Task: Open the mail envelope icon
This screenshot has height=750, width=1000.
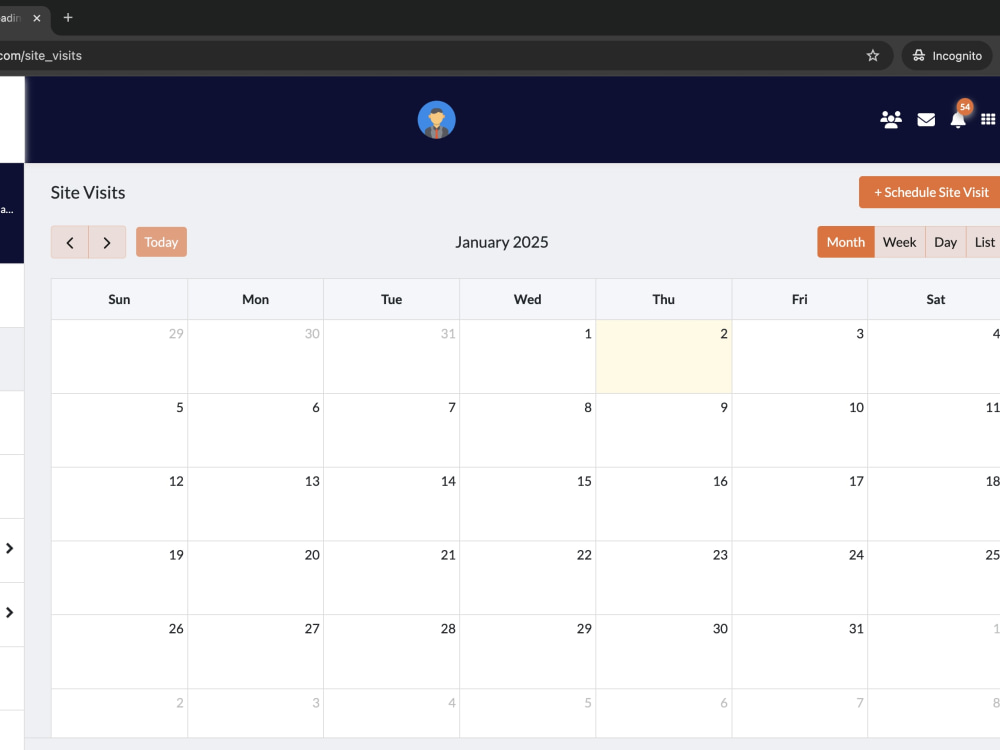Action: point(925,119)
